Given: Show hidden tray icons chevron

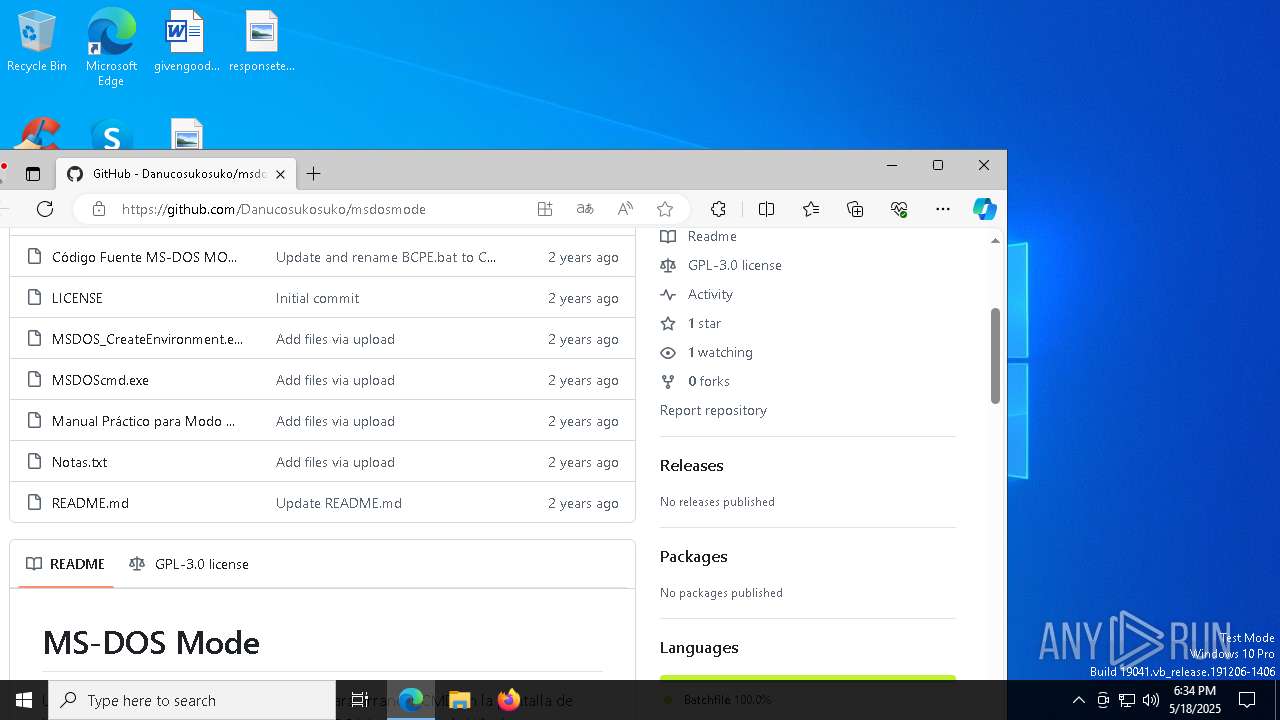Looking at the screenshot, I should pyautogui.click(x=1078, y=700).
